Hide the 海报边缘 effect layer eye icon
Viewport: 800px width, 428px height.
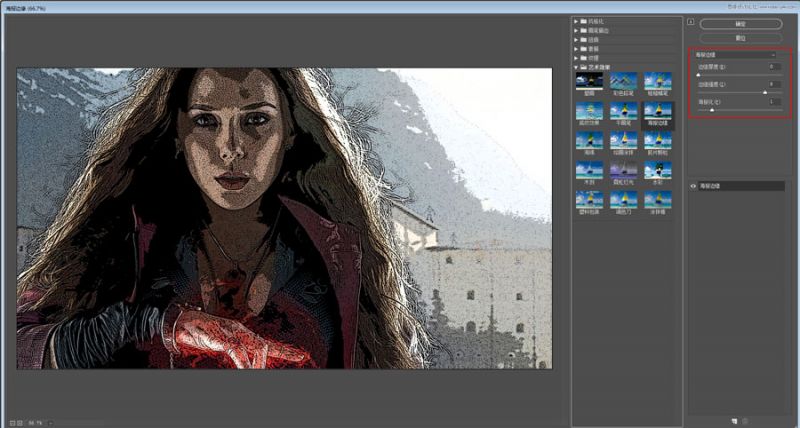pos(693,186)
